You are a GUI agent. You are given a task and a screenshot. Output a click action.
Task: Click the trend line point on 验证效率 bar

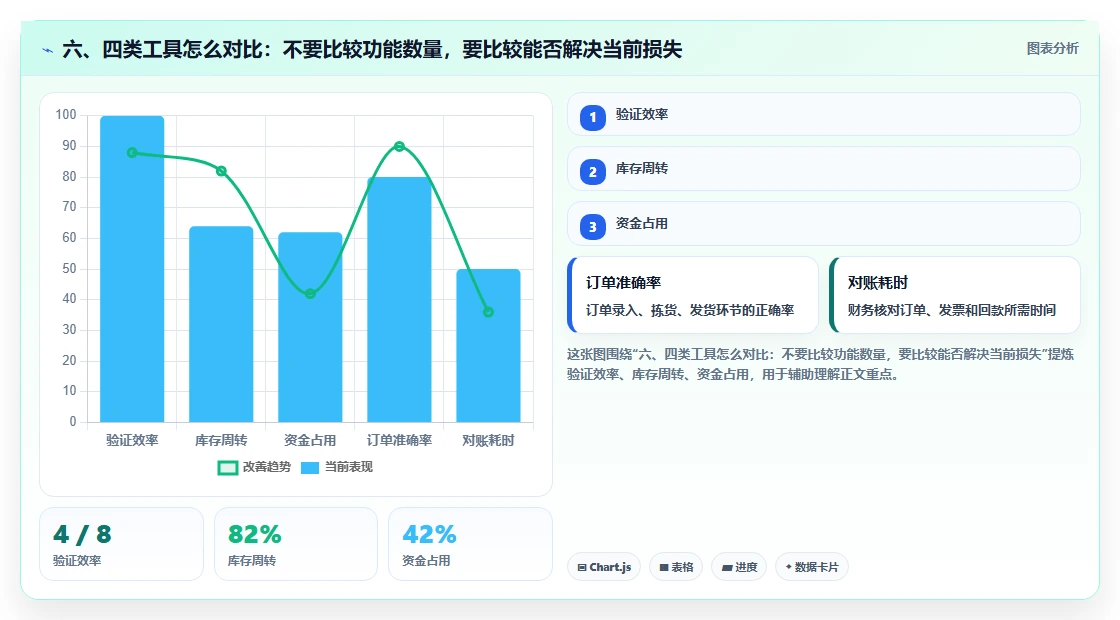(x=132, y=153)
